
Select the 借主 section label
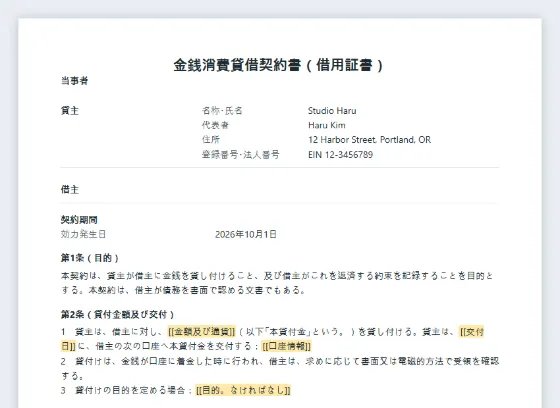pos(70,189)
